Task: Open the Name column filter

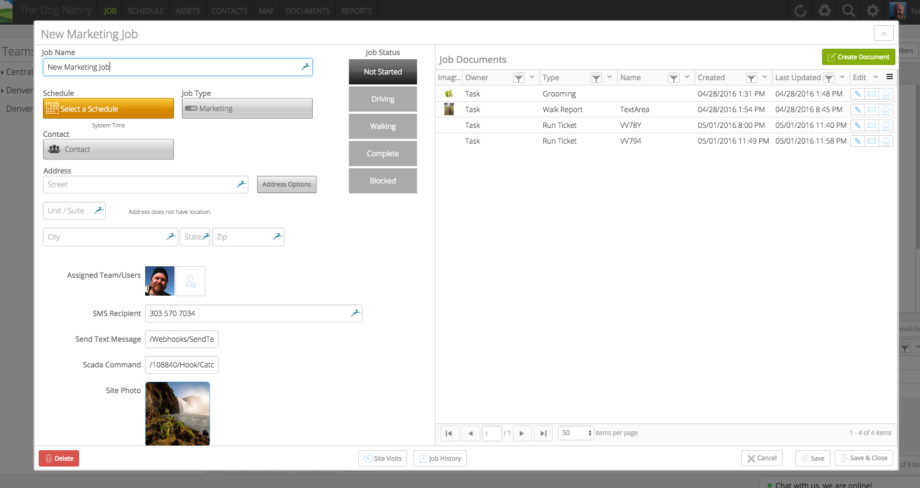Action: (673, 77)
